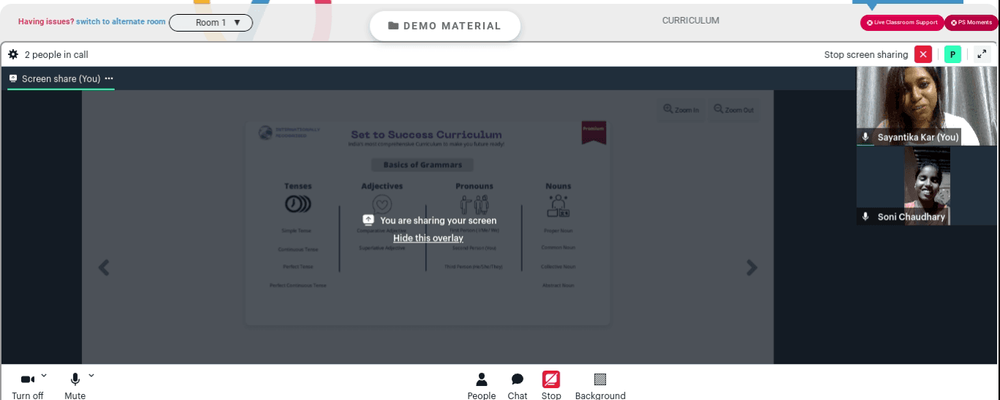The height and width of the screenshot is (400, 1000).
Task: Open the Chat panel
Action: (x=517, y=386)
